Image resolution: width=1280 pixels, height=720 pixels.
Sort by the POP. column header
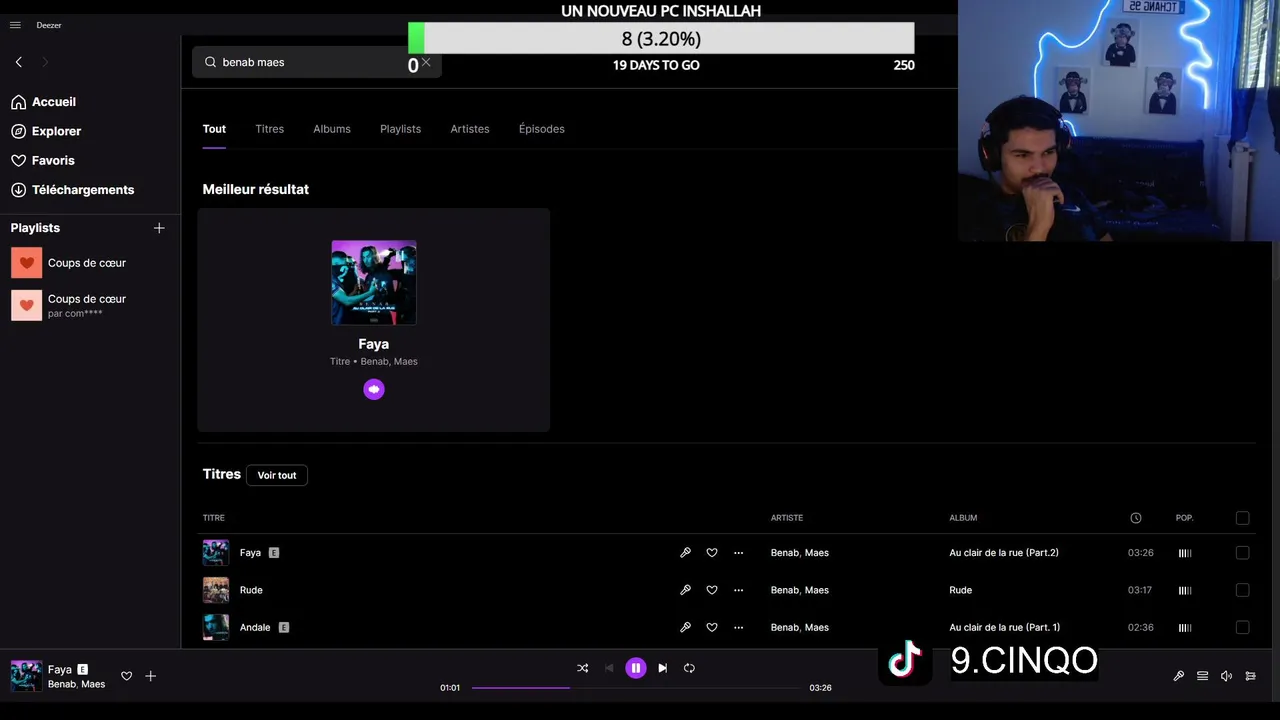tap(1185, 518)
